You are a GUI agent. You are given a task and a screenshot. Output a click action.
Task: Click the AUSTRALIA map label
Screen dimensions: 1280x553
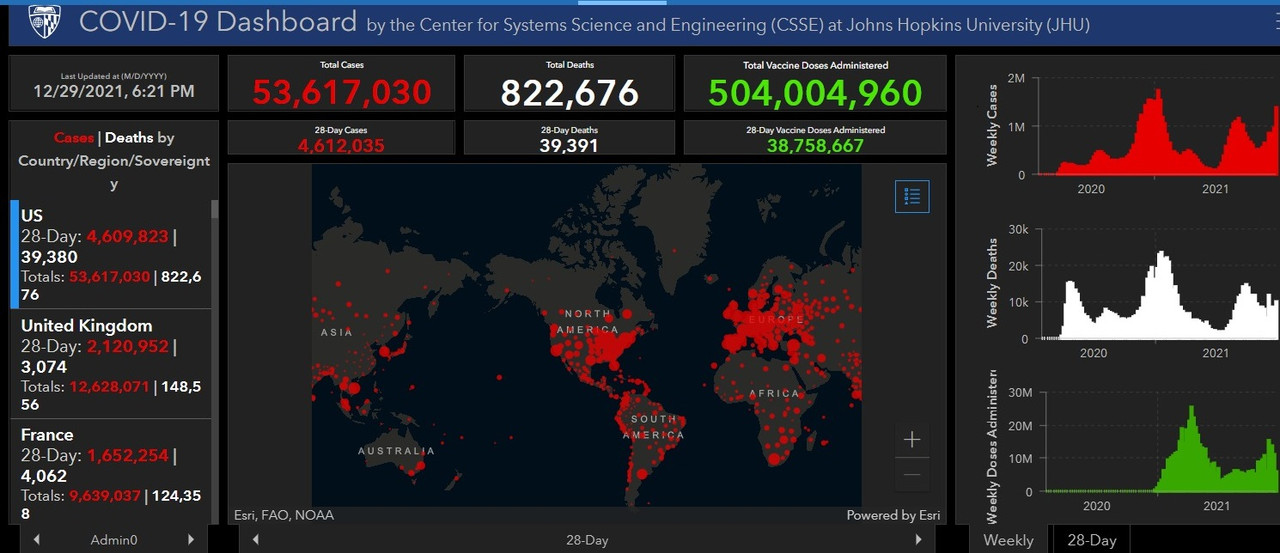pyautogui.click(x=396, y=451)
